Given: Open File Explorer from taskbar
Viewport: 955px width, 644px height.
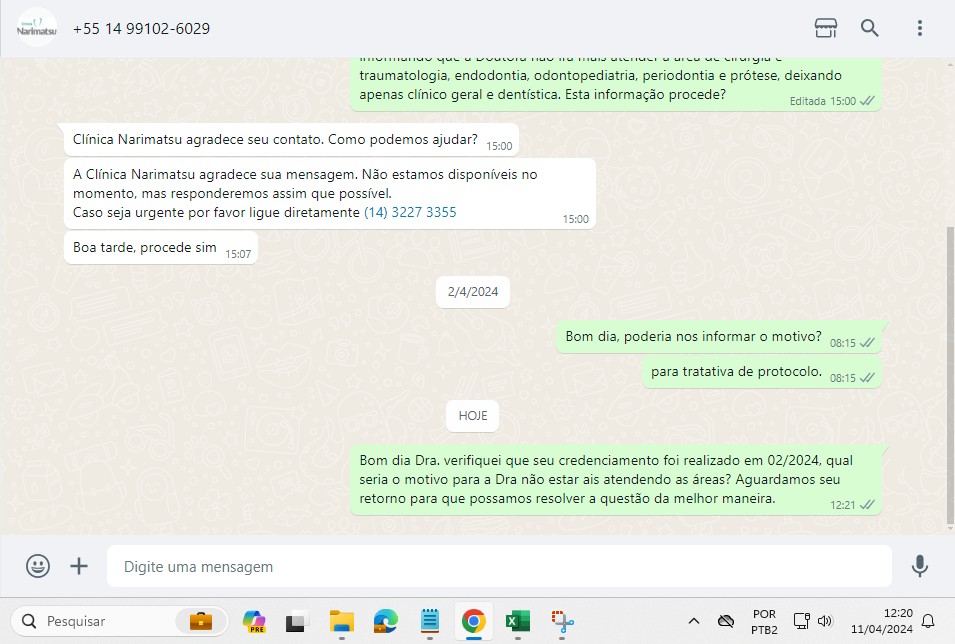Looking at the screenshot, I should pyautogui.click(x=342, y=621).
